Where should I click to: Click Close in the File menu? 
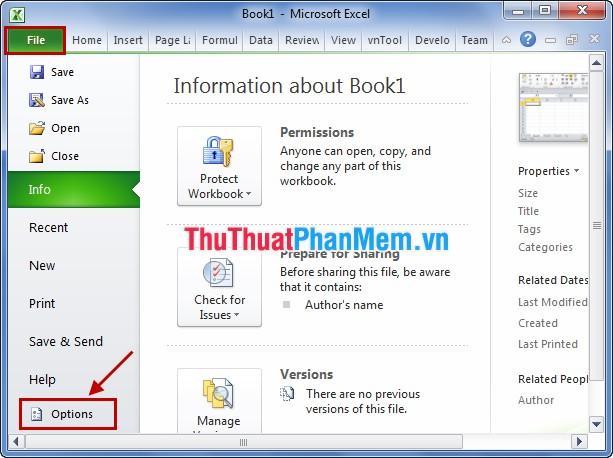pos(65,156)
